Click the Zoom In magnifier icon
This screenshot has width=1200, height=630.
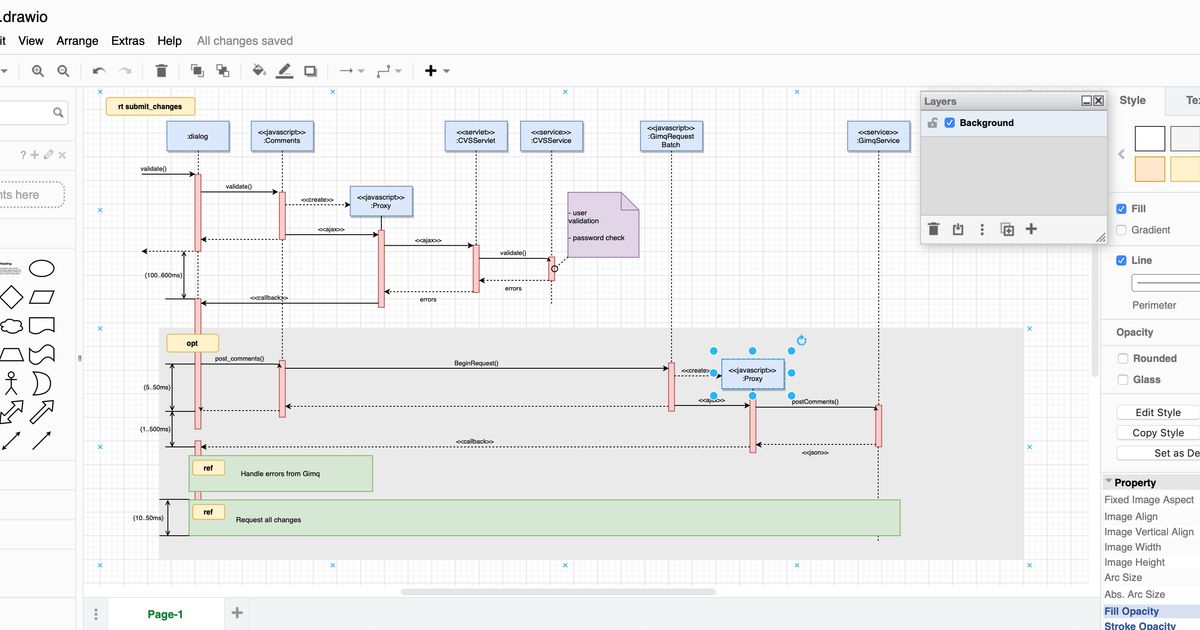38,71
